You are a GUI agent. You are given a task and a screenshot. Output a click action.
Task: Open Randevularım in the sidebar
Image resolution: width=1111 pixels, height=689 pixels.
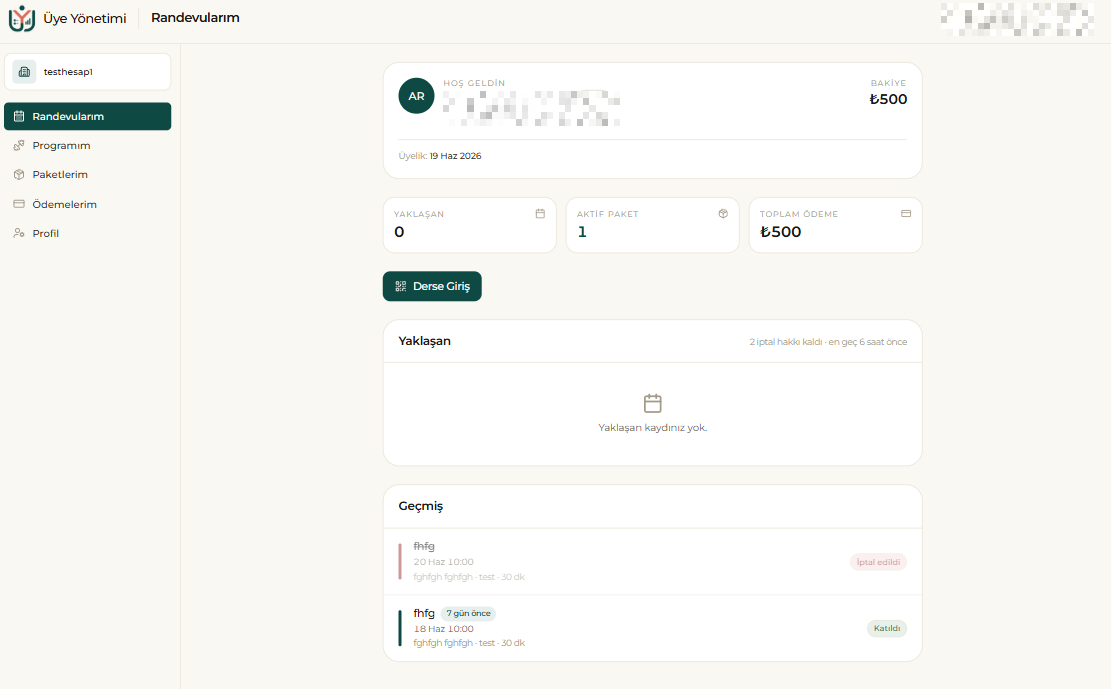[x=88, y=116]
